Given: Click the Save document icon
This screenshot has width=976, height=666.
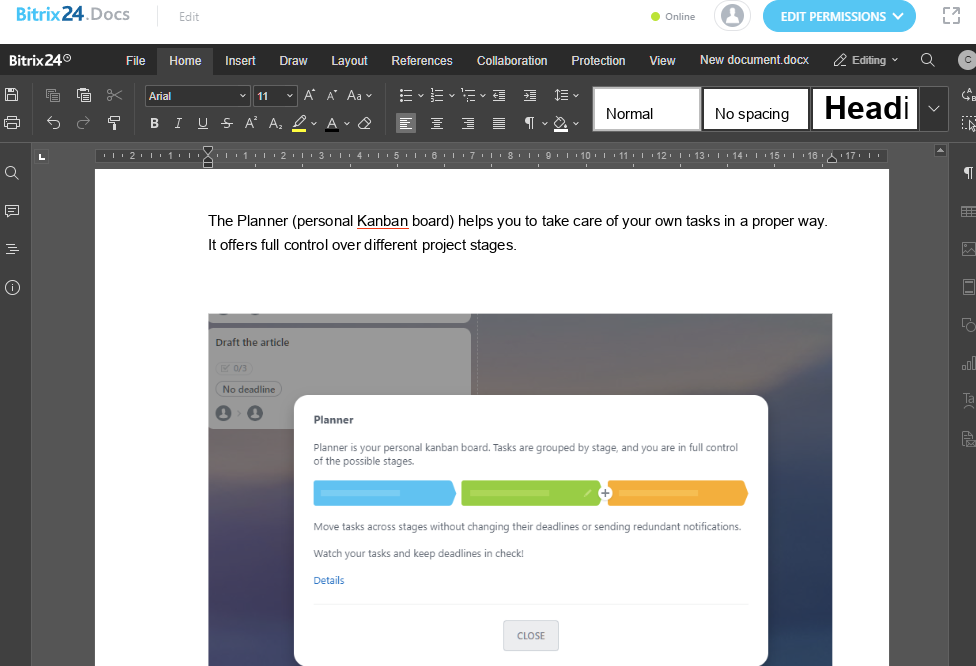Looking at the screenshot, I should click(x=12, y=95).
